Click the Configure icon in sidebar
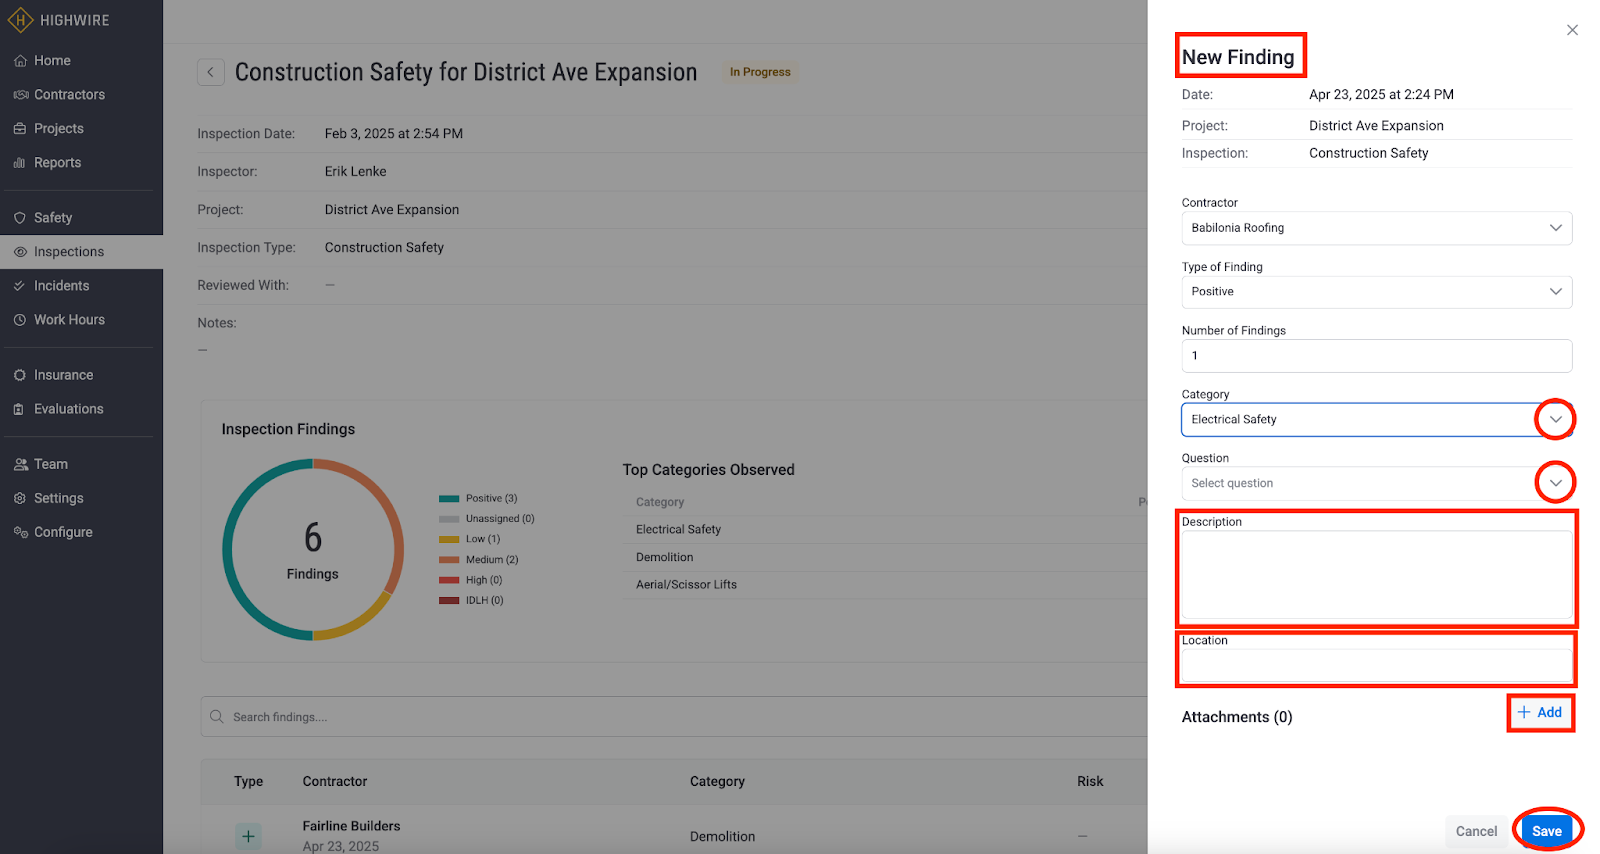This screenshot has height=854, width=1600. point(20,532)
